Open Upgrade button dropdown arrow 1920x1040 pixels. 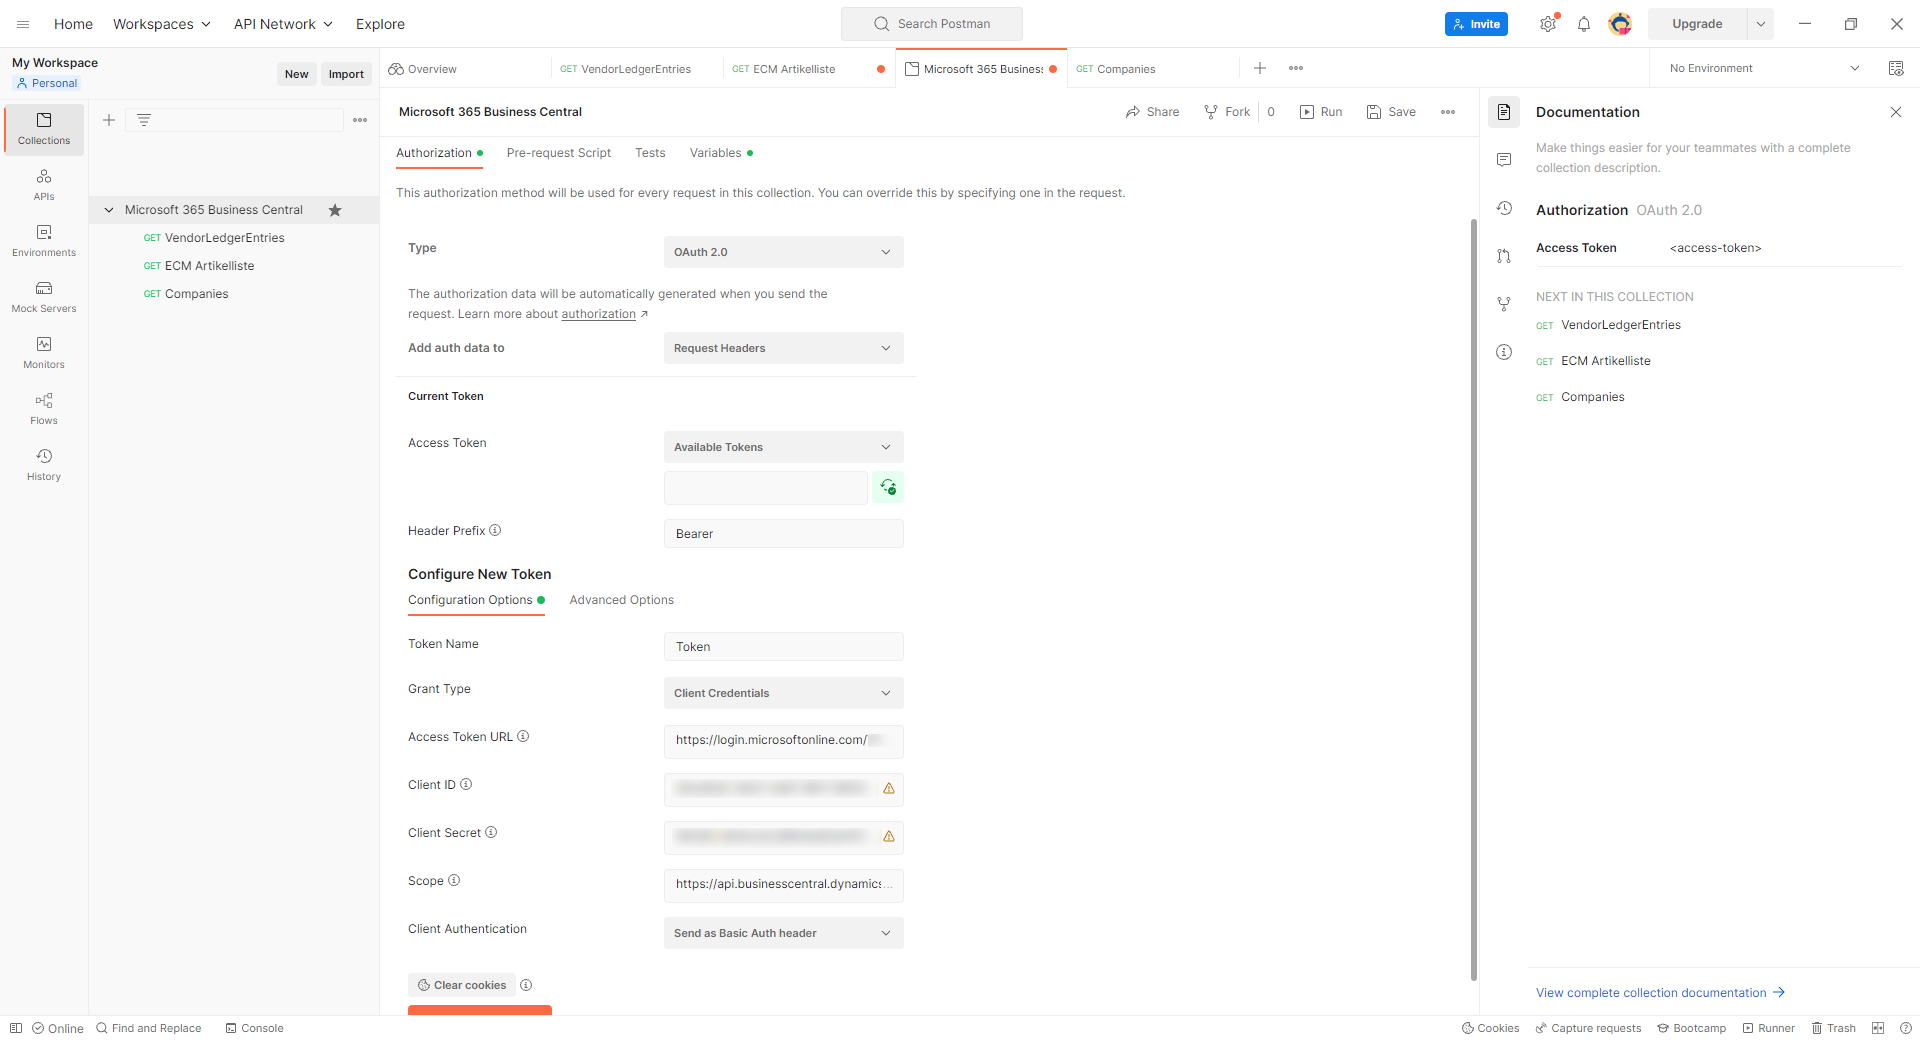point(1761,24)
